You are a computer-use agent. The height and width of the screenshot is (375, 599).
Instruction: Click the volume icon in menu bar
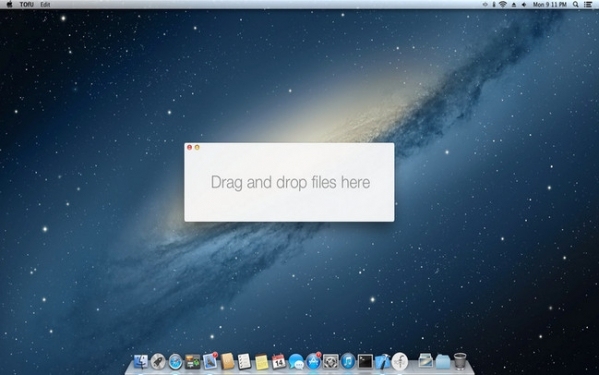524,5
